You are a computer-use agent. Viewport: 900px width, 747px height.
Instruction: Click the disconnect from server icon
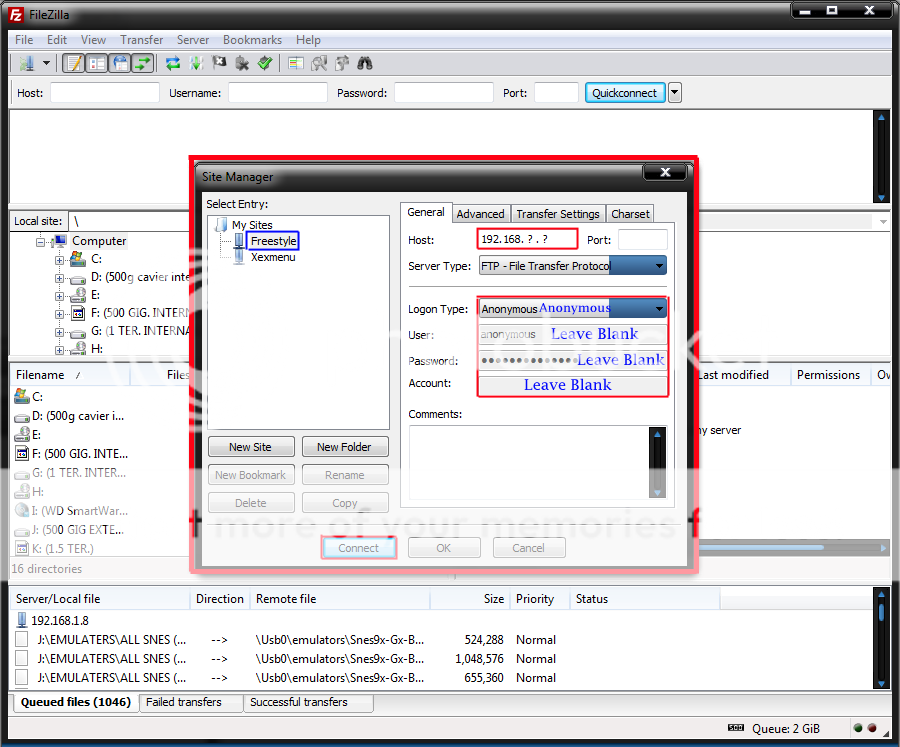242,63
